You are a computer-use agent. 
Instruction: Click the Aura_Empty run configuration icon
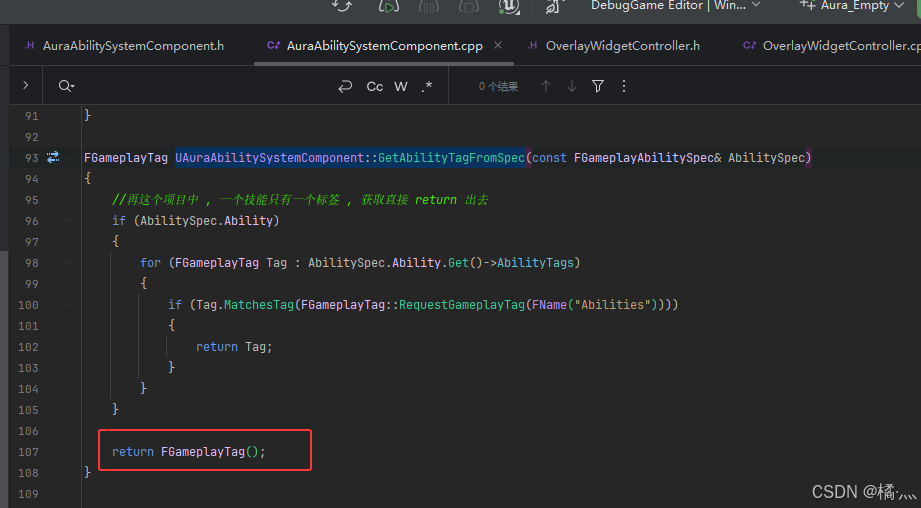click(807, 5)
